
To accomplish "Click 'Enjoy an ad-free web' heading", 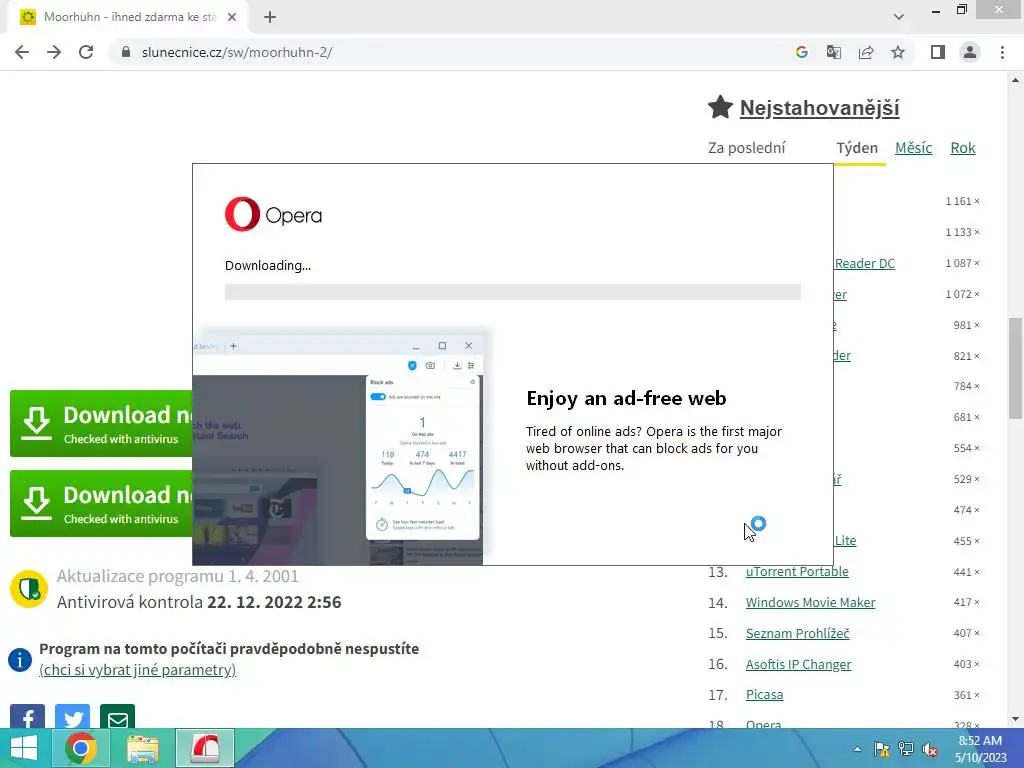I will tap(626, 398).
